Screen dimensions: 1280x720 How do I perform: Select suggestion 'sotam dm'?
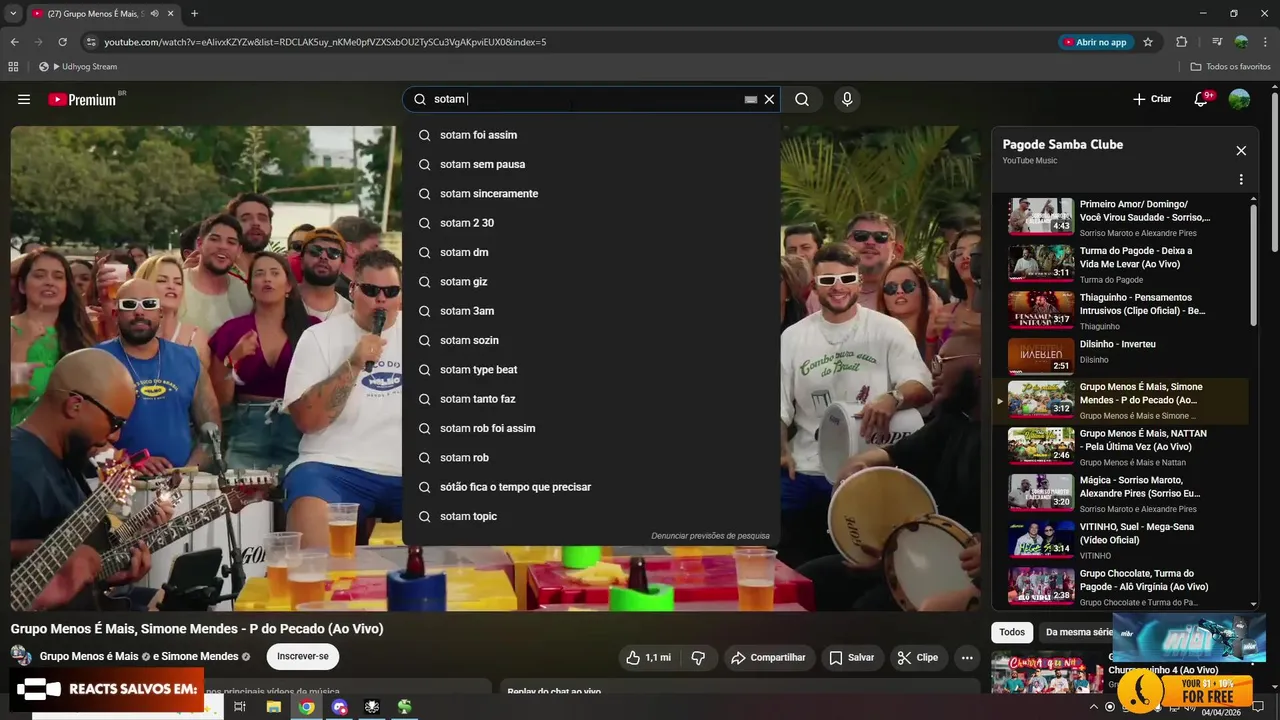point(591,252)
